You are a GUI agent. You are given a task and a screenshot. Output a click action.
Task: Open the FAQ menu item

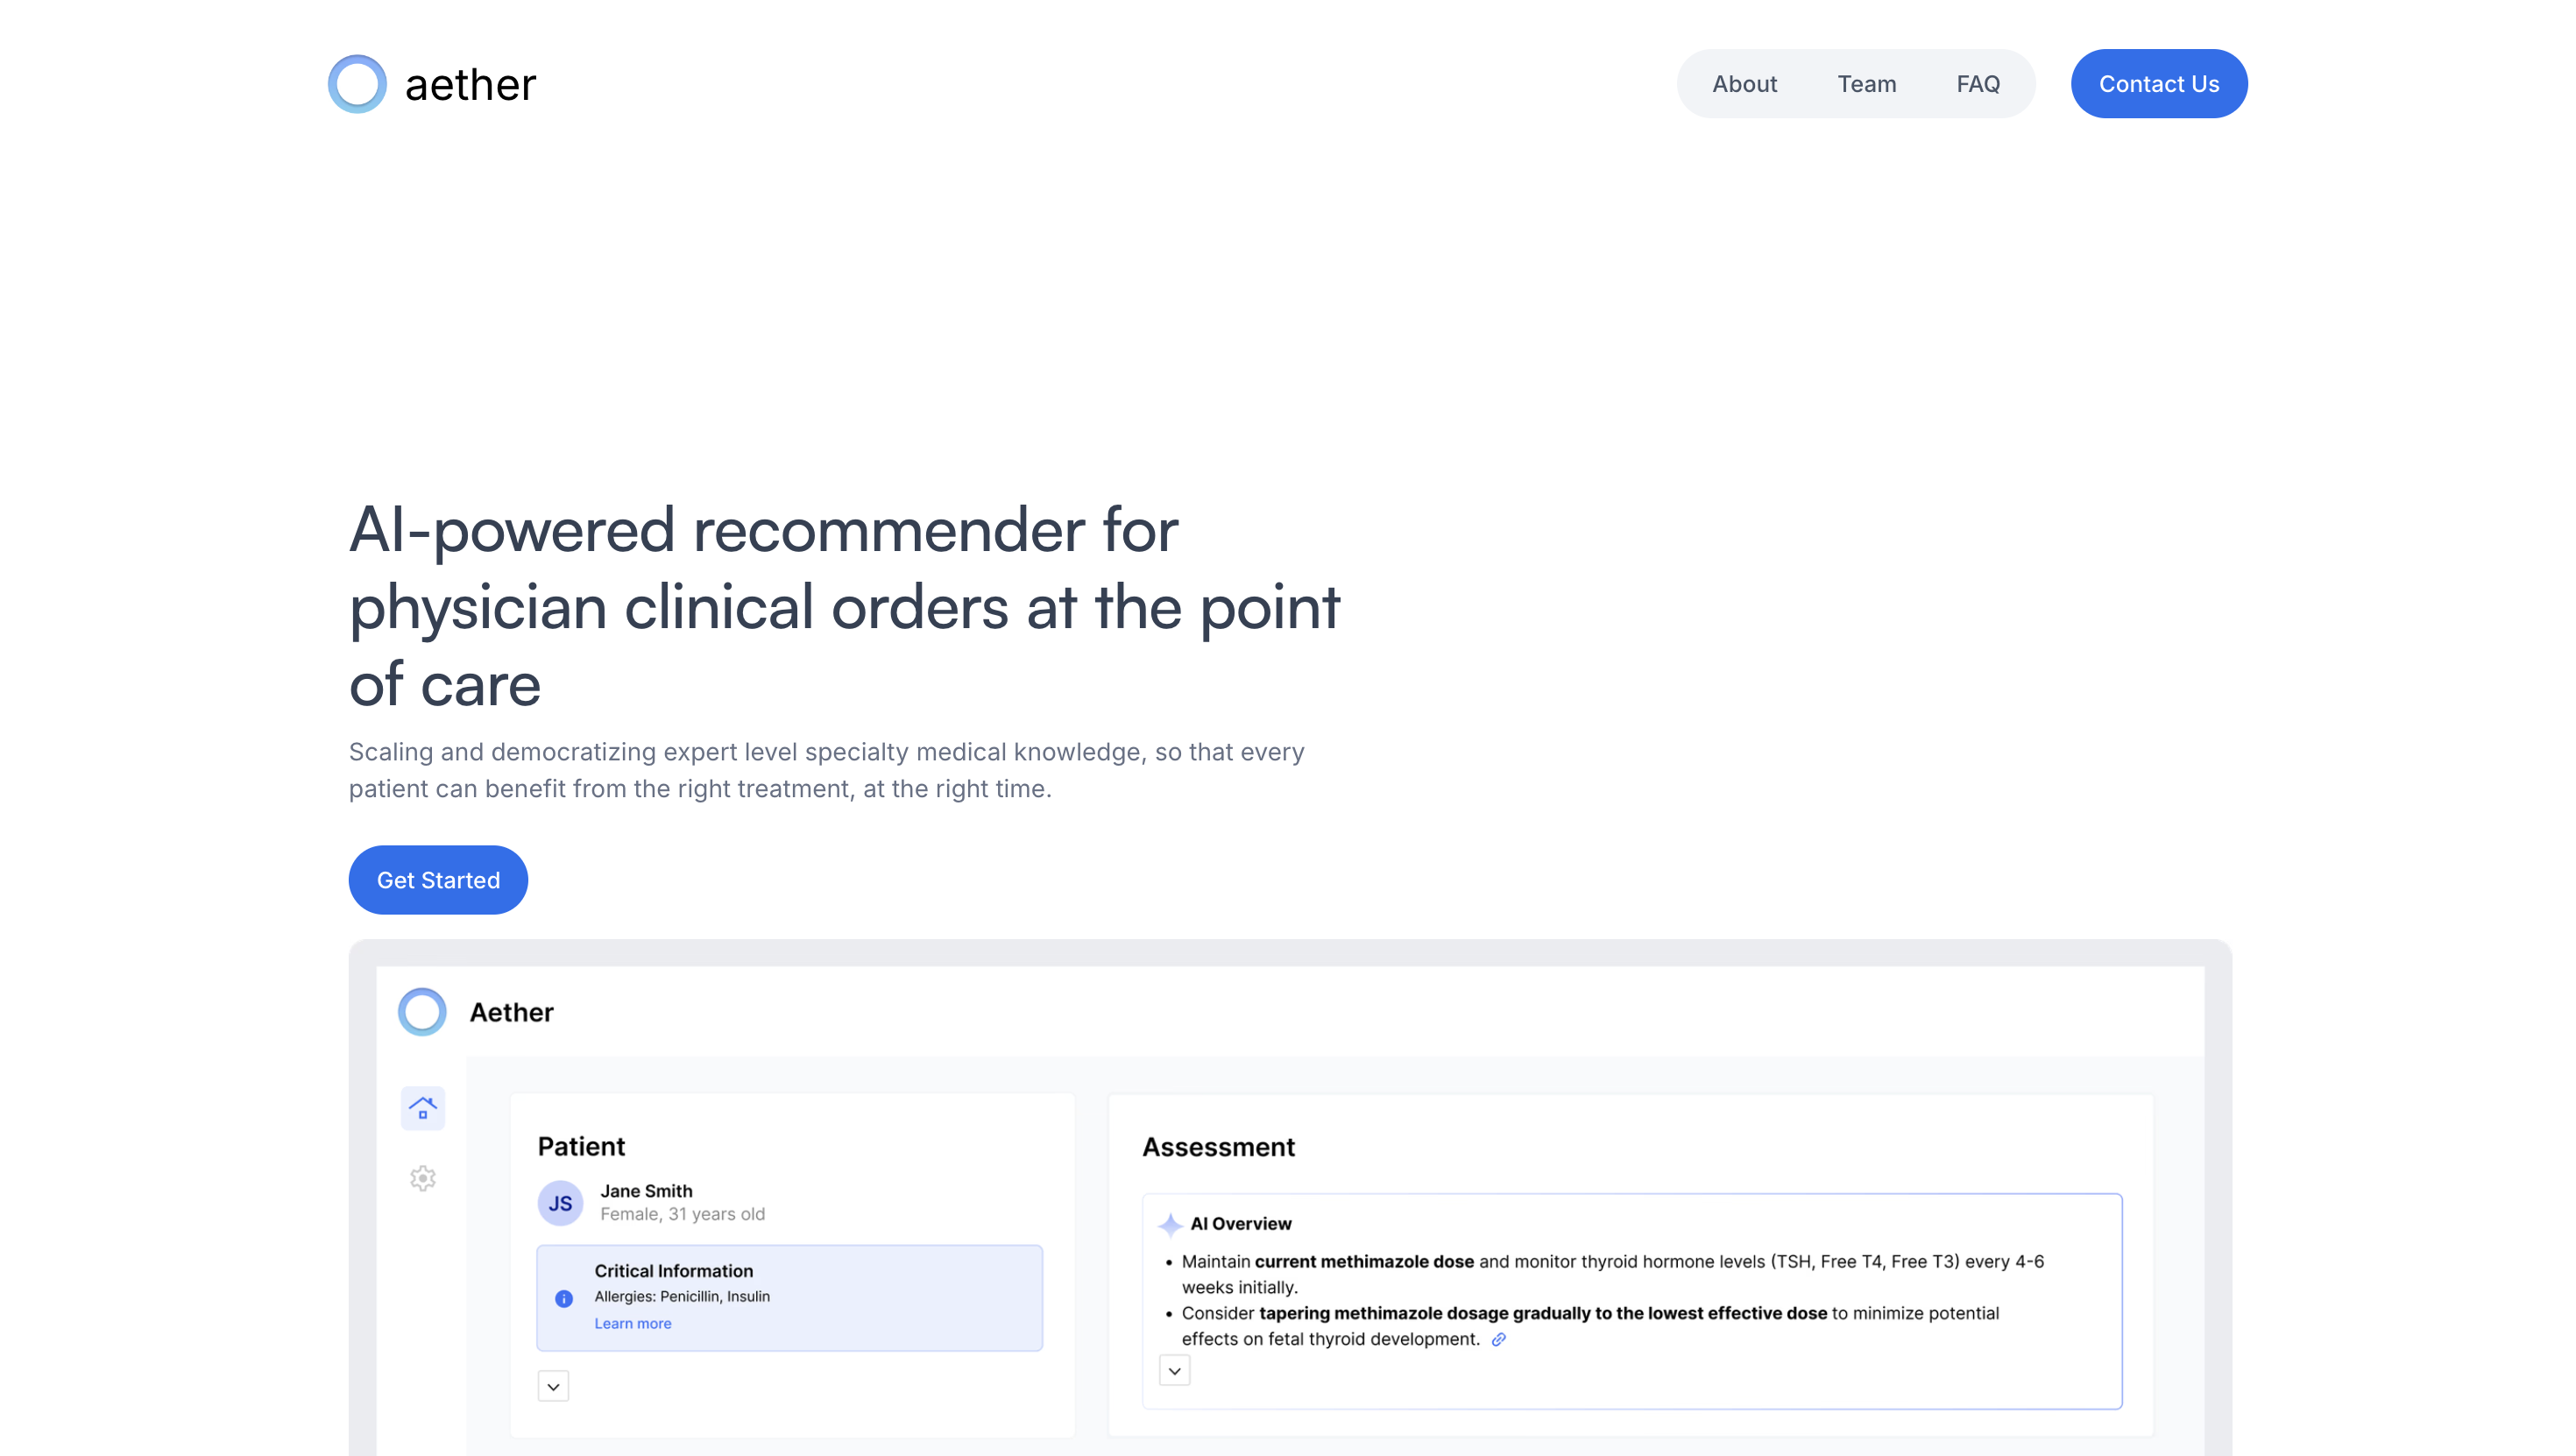click(x=1978, y=83)
